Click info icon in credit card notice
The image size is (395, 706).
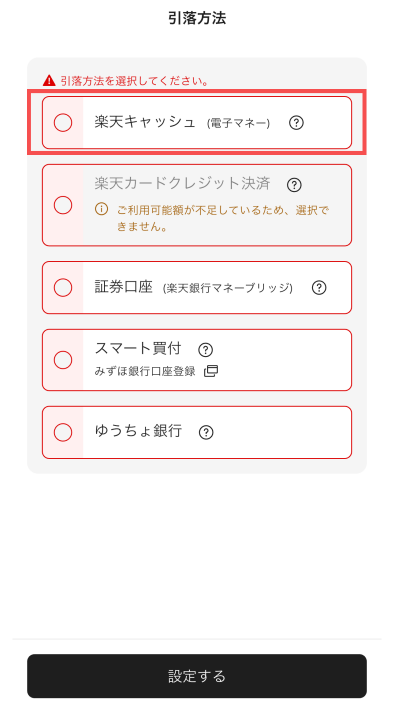[101, 209]
